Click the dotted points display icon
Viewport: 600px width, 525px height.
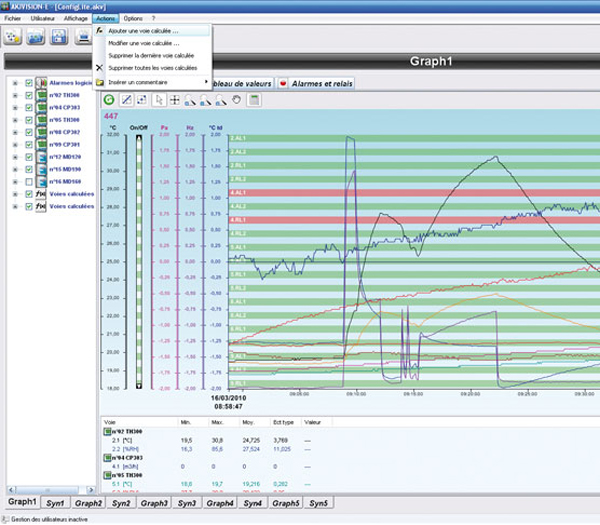142,100
